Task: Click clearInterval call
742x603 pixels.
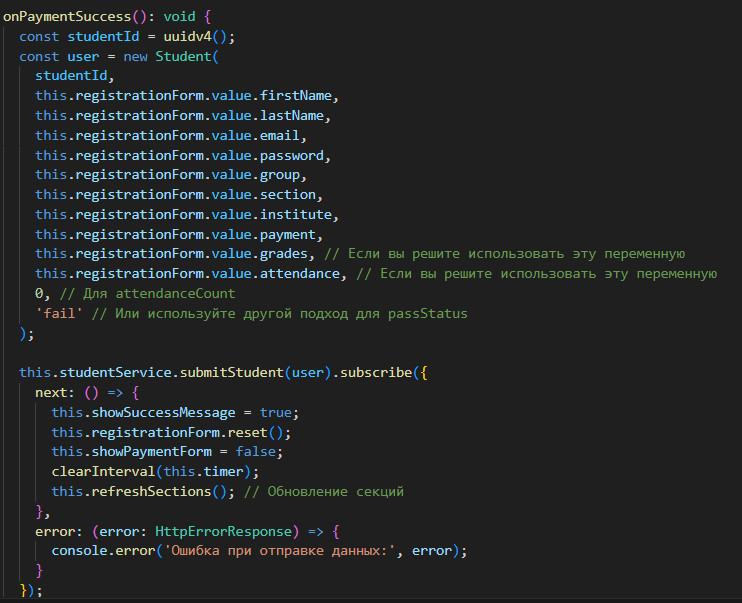Action: click(155, 471)
